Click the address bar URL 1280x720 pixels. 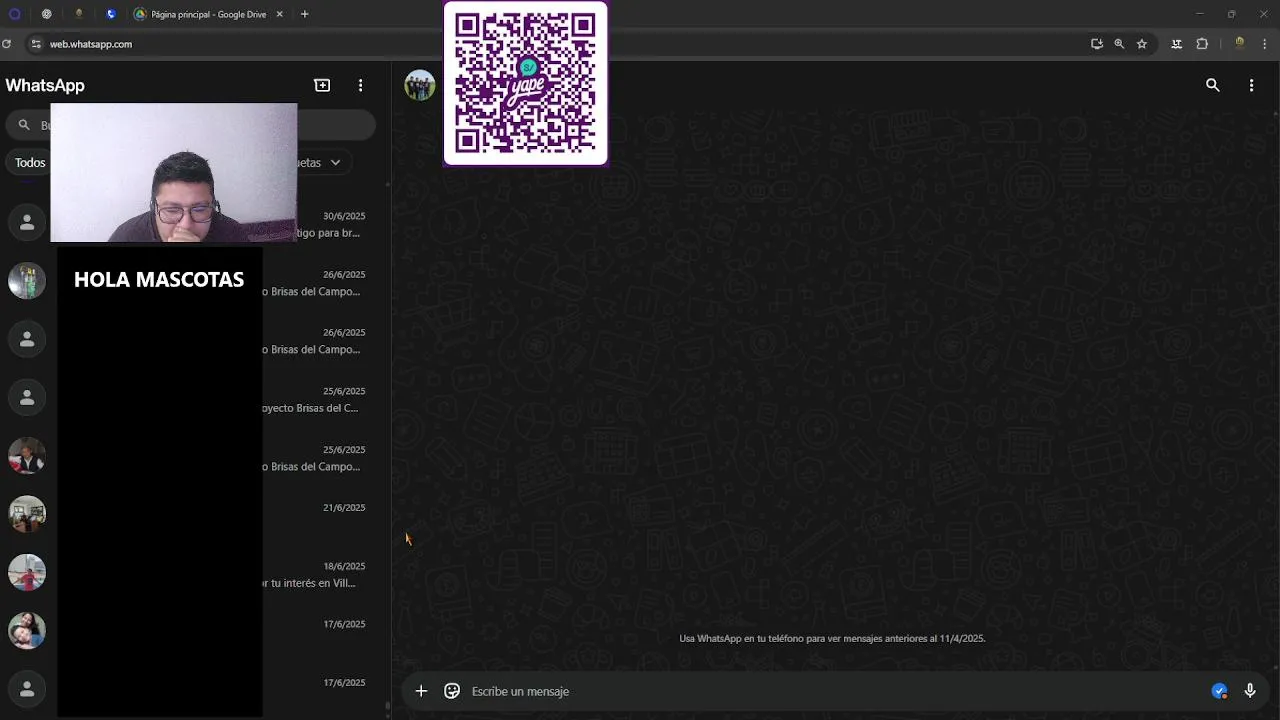point(91,44)
